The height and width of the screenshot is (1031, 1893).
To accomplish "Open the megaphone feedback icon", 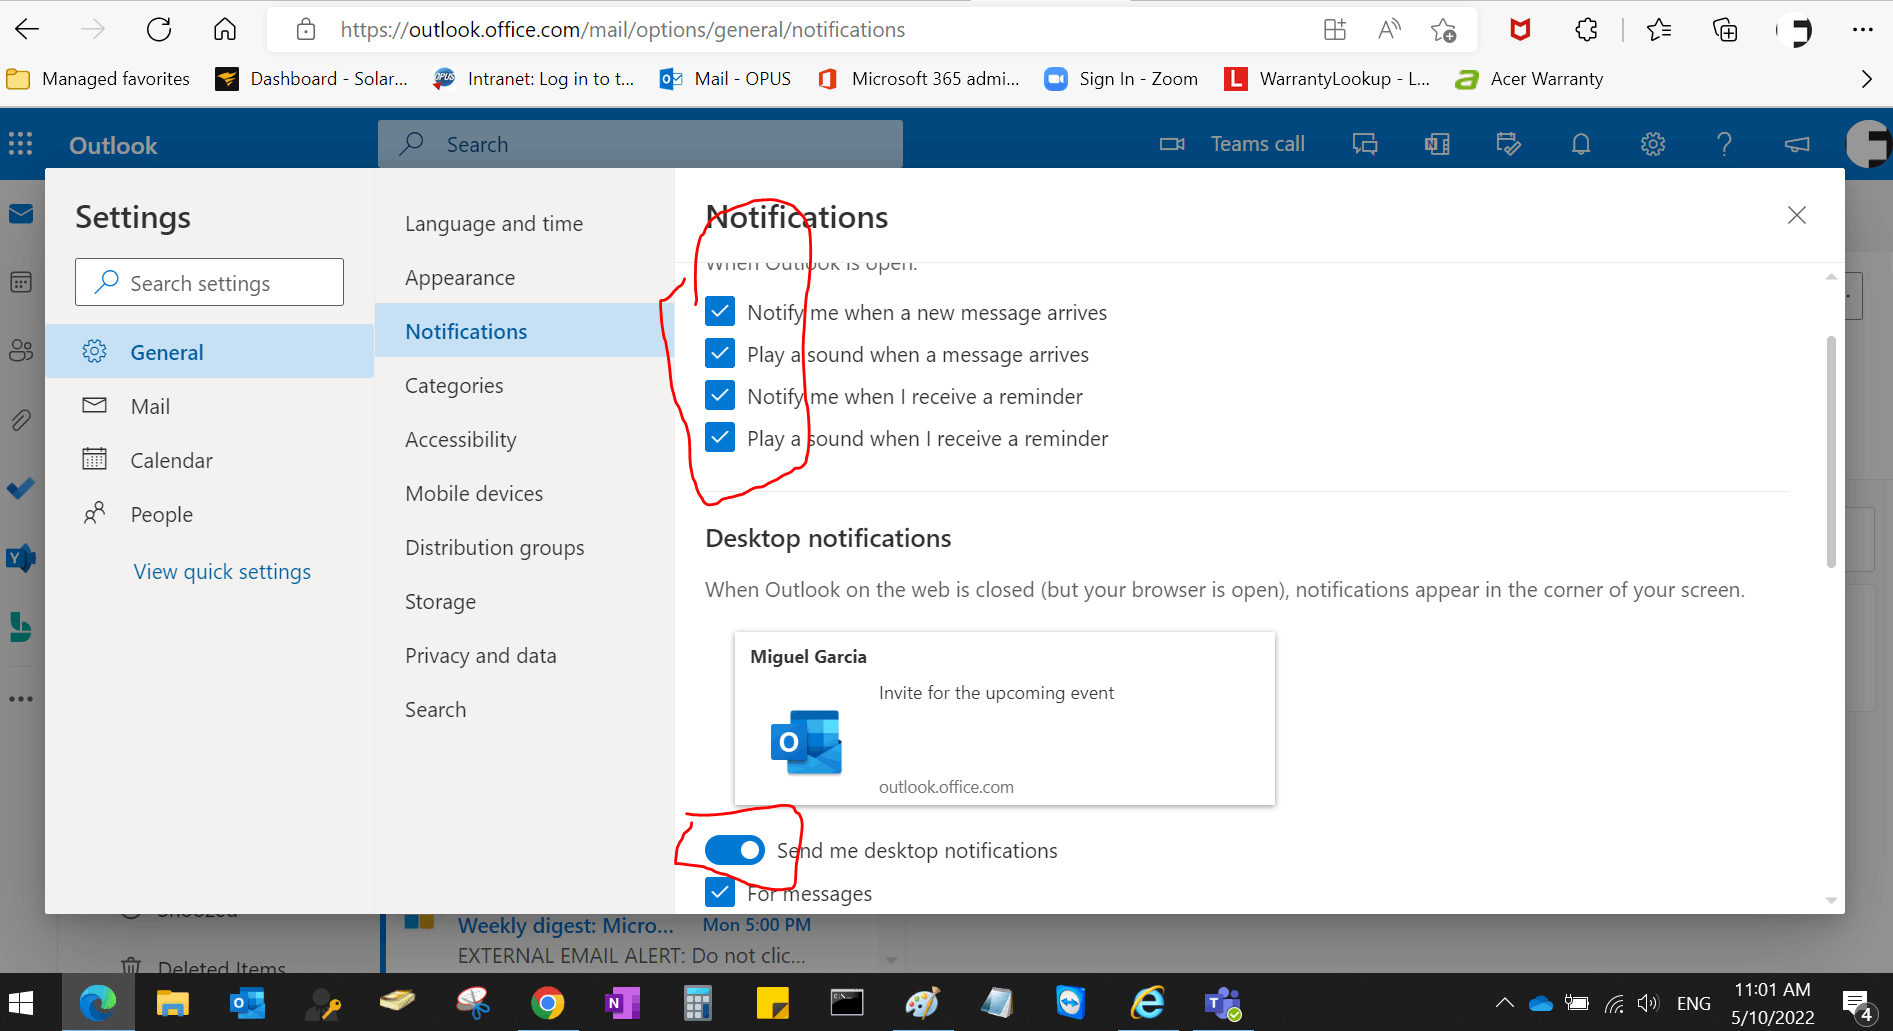I will pos(1797,144).
